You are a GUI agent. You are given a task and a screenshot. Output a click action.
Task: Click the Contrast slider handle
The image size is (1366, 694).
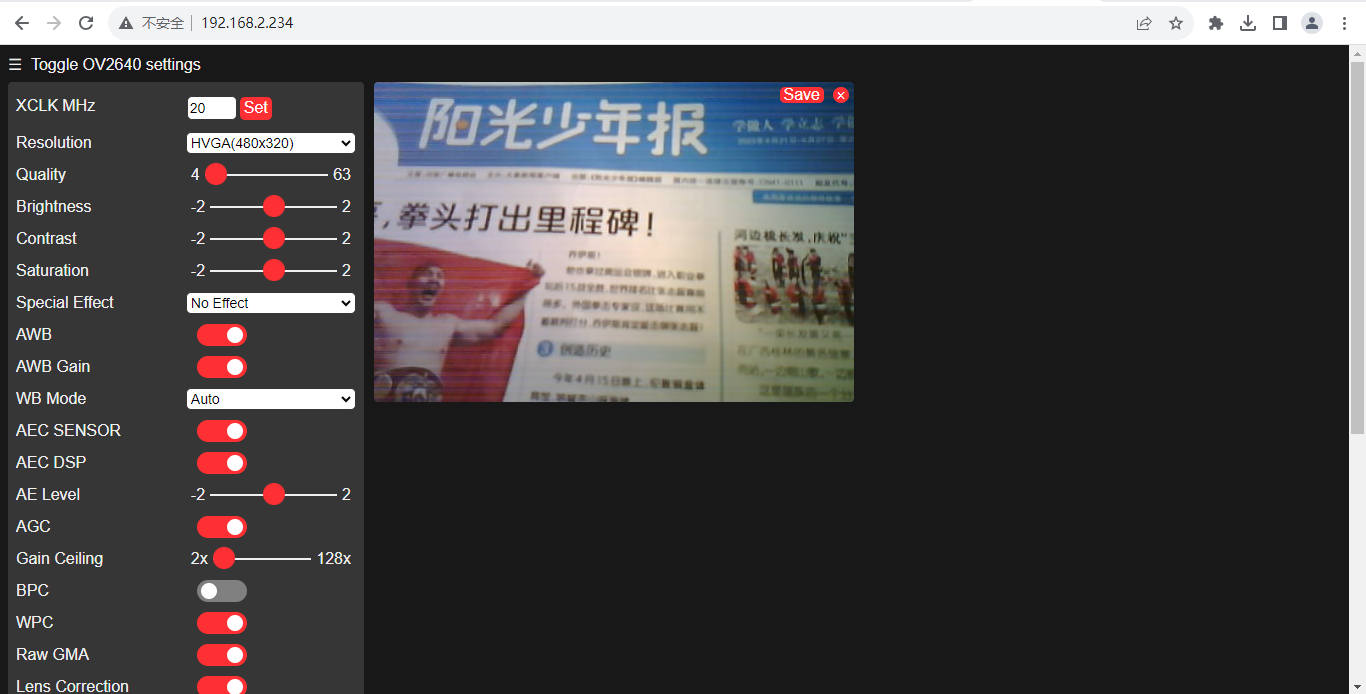(x=274, y=238)
